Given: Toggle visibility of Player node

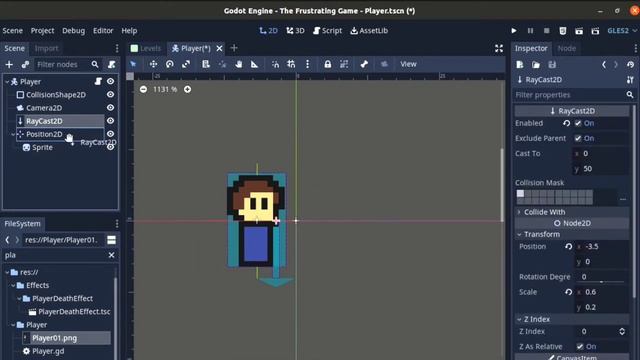Looking at the screenshot, I should [110, 81].
